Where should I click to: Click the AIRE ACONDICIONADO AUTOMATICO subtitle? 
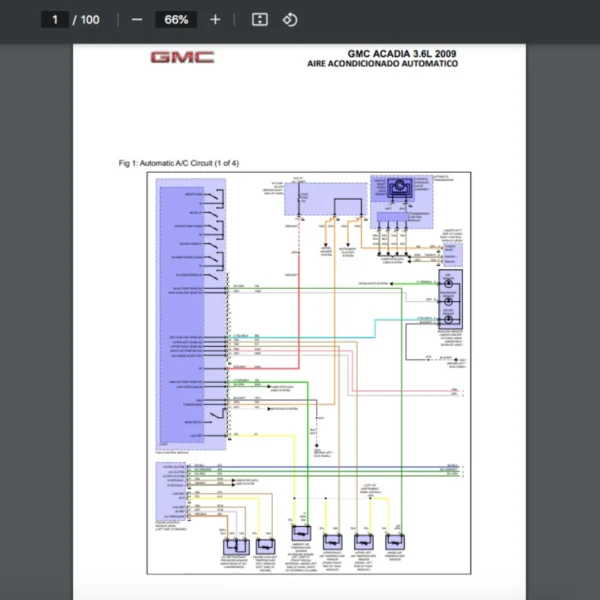383,64
